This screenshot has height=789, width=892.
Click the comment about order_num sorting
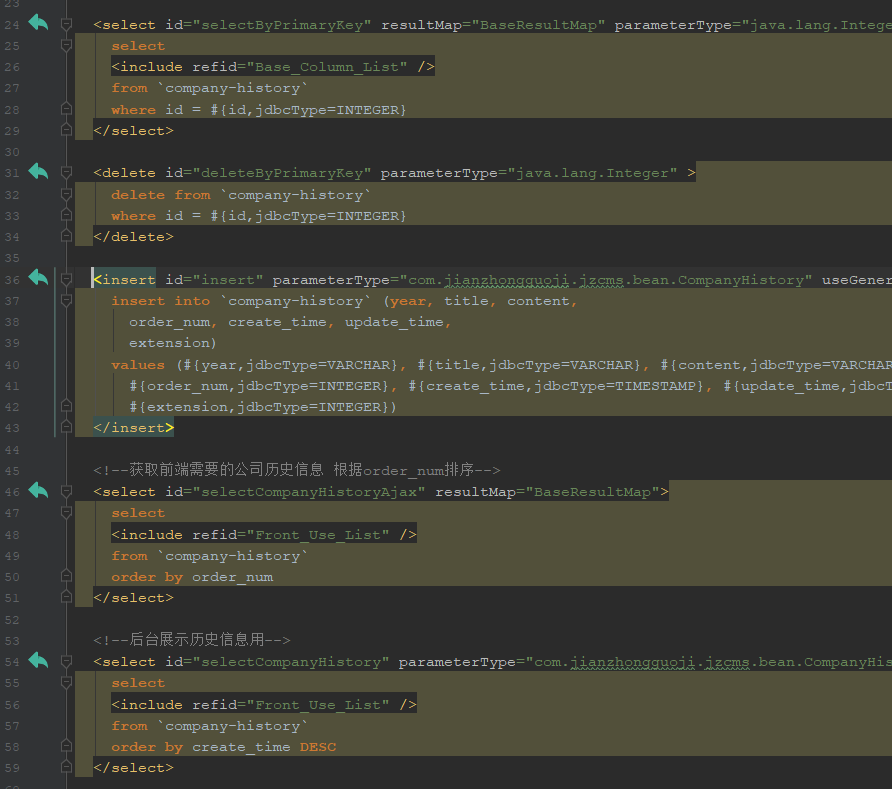pyautogui.click(x=297, y=470)
